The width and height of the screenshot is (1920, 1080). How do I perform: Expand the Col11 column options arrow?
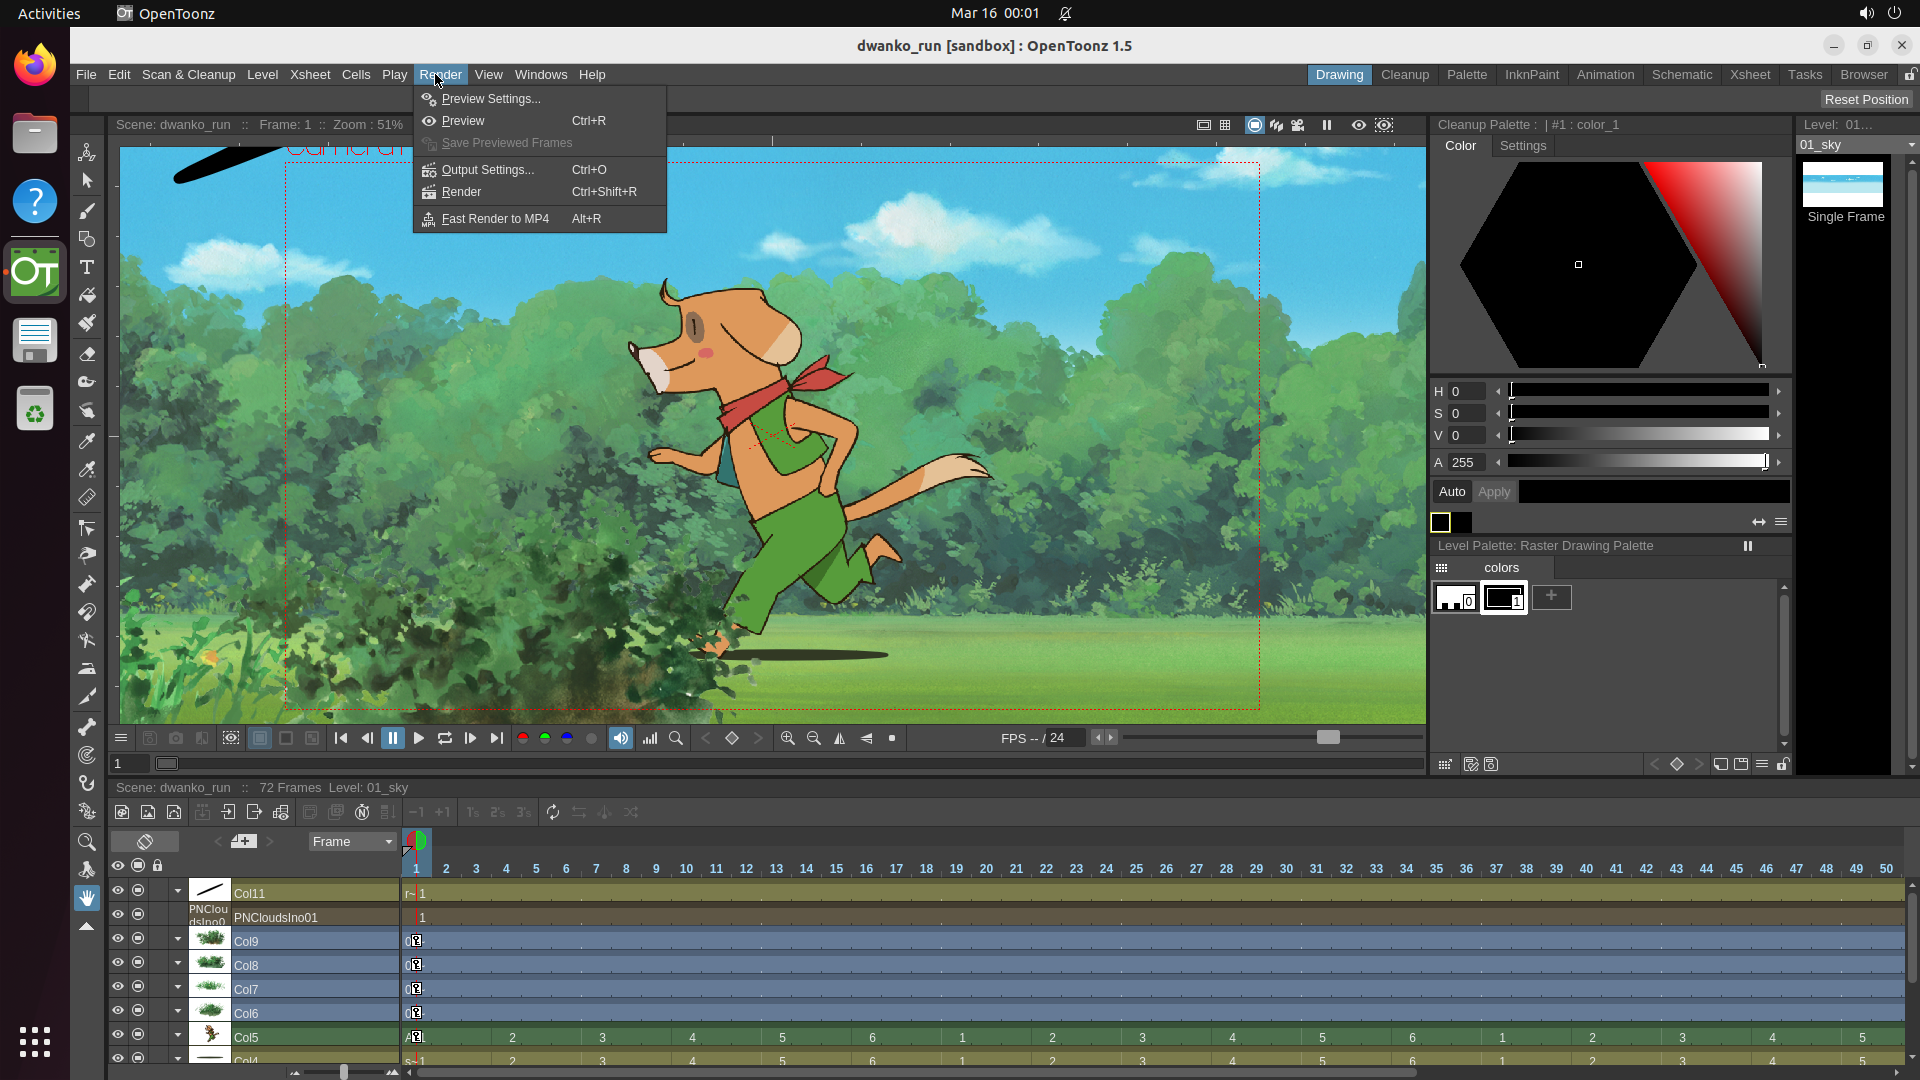point(177,890)
